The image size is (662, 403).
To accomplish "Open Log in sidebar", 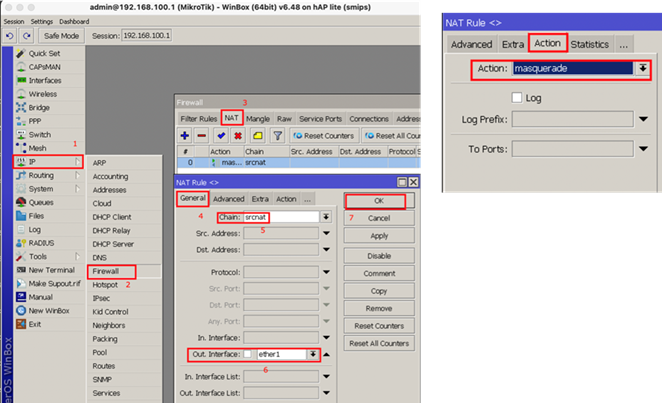I will pos(35,230).
